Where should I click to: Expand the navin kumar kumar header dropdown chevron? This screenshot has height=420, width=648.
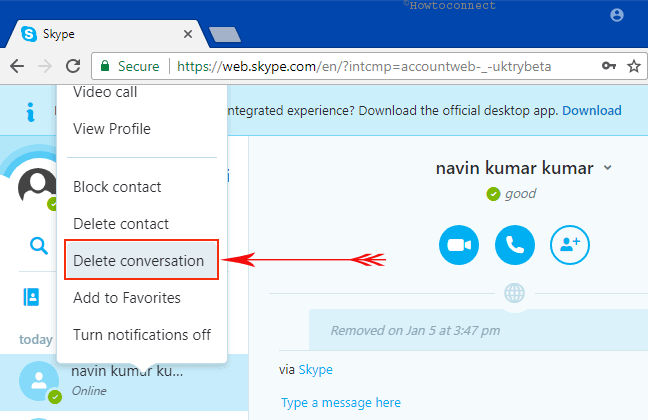tap(607, 168)
